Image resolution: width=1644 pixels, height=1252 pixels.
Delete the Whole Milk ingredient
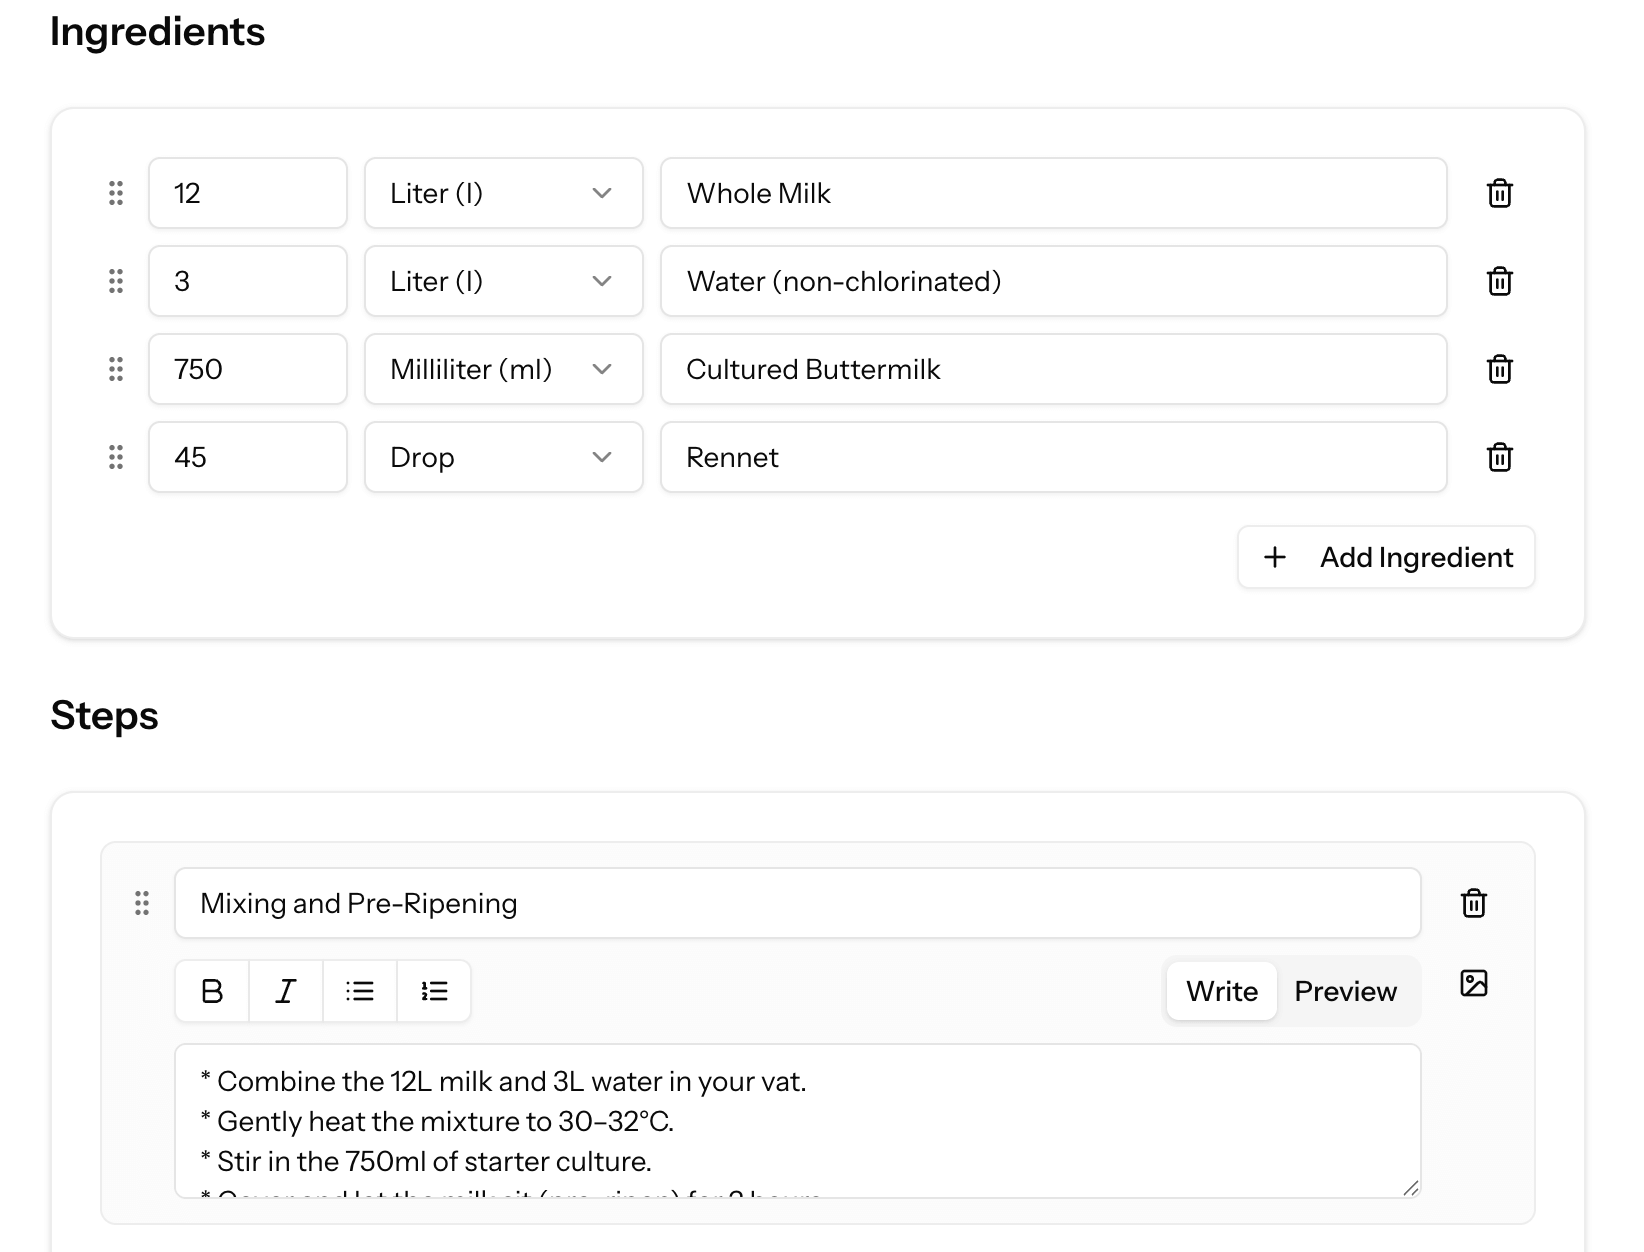coord(1500,193)
